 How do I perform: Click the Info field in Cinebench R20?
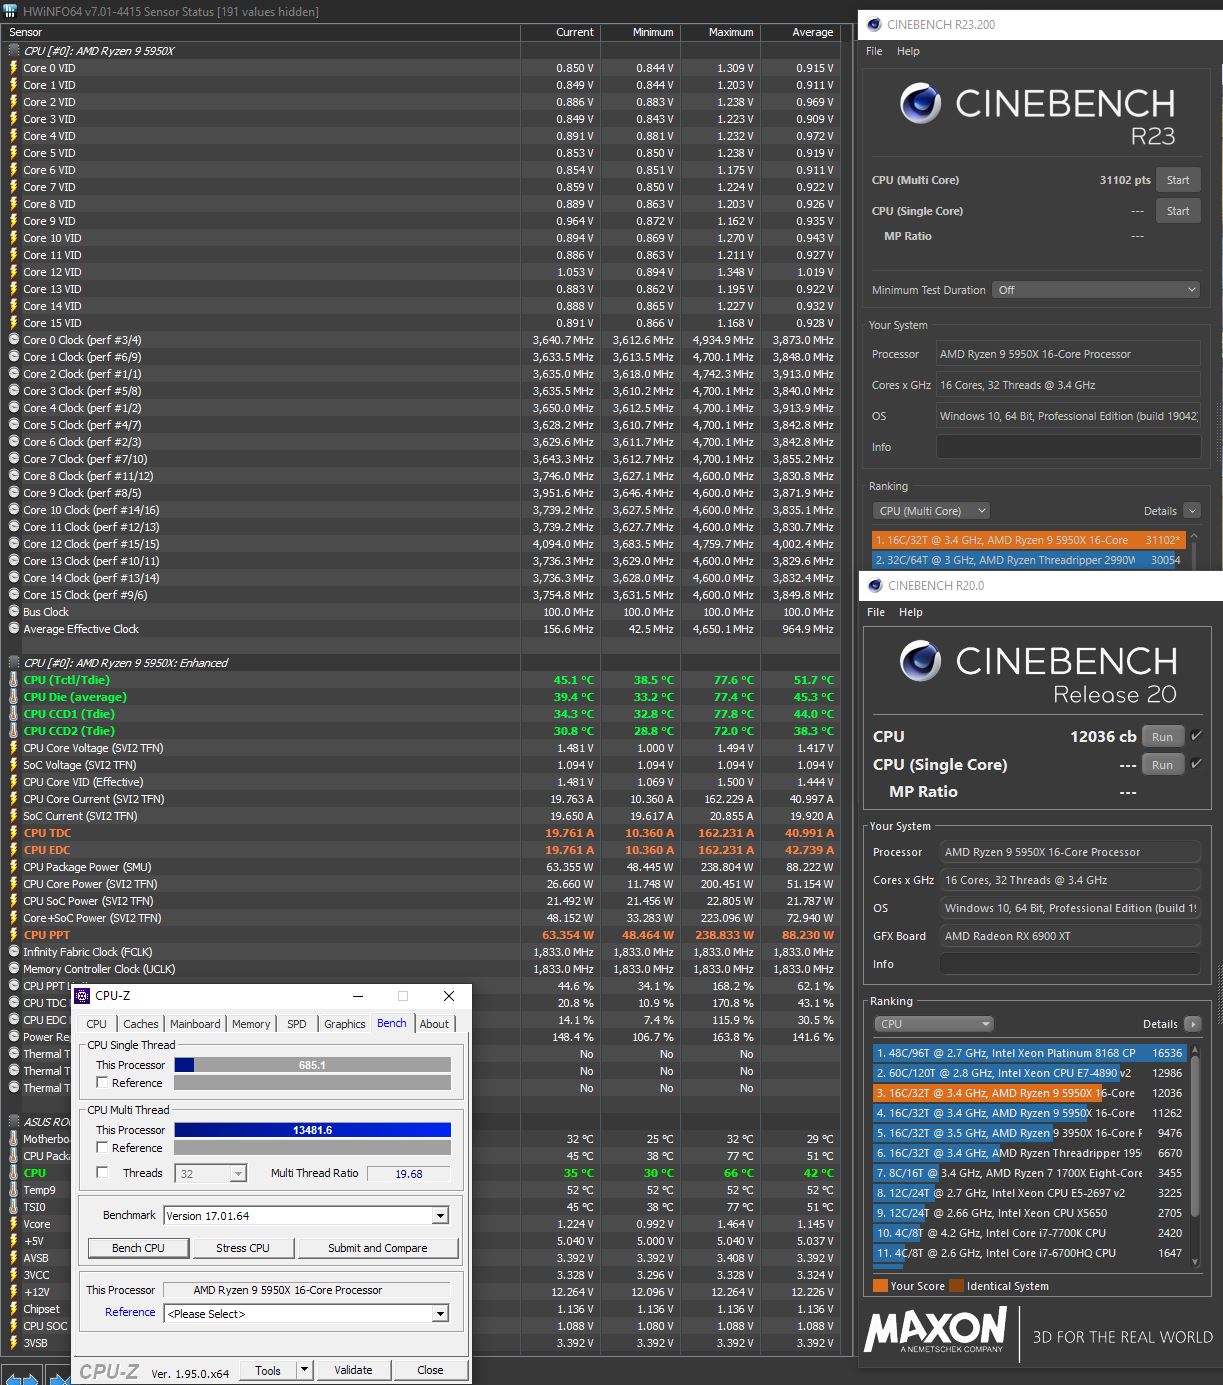[x=1070, y=964]
